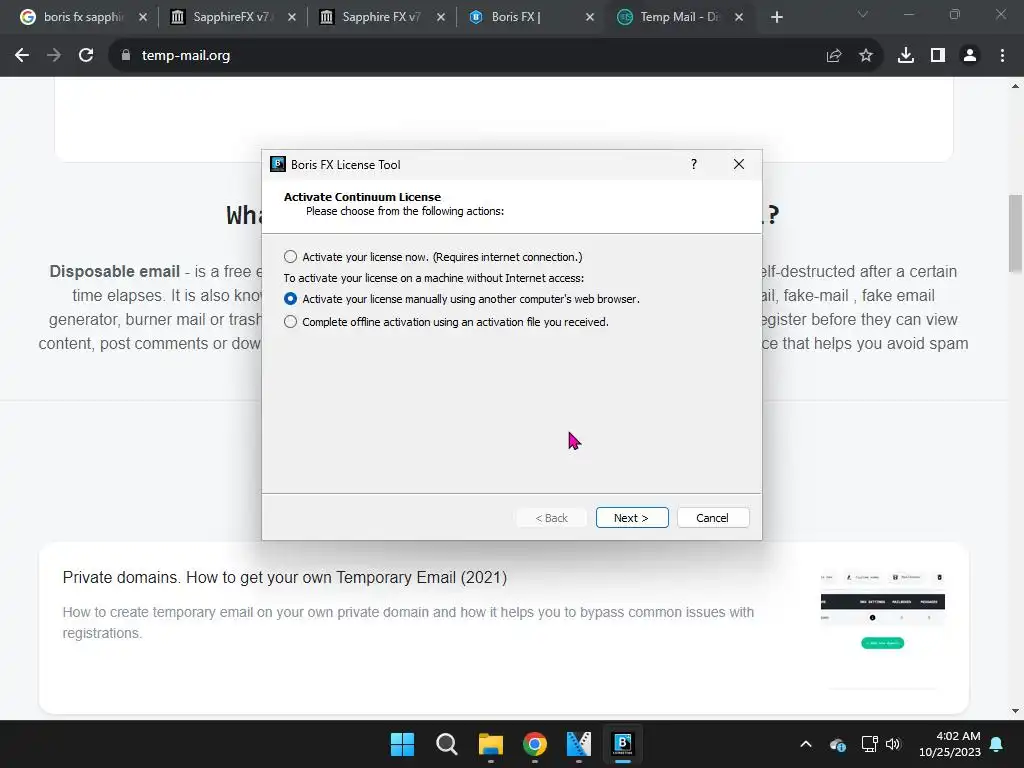Open volume speaker tray icon
1024x768 pixels.
pyautogui.click(x=893, y=744)
